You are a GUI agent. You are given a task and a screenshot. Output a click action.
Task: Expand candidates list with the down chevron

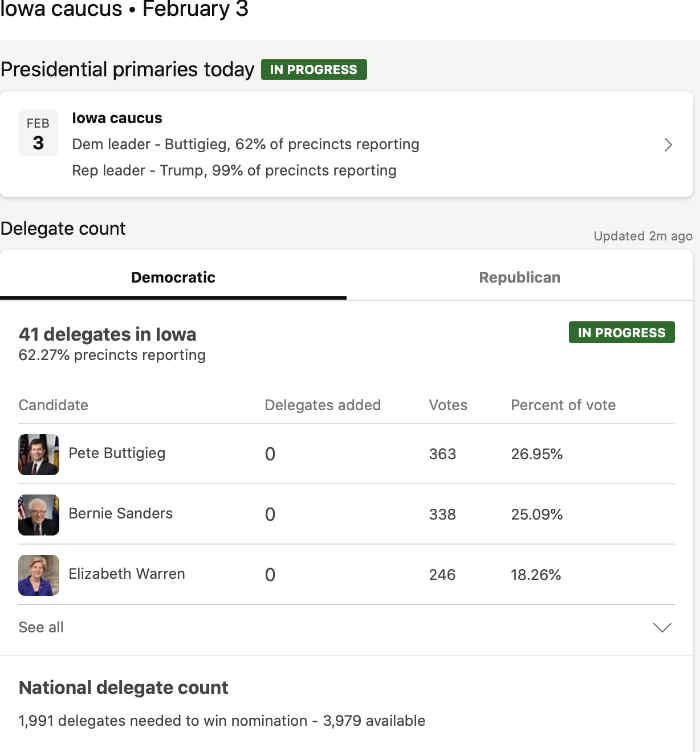(x=662, y=627)
